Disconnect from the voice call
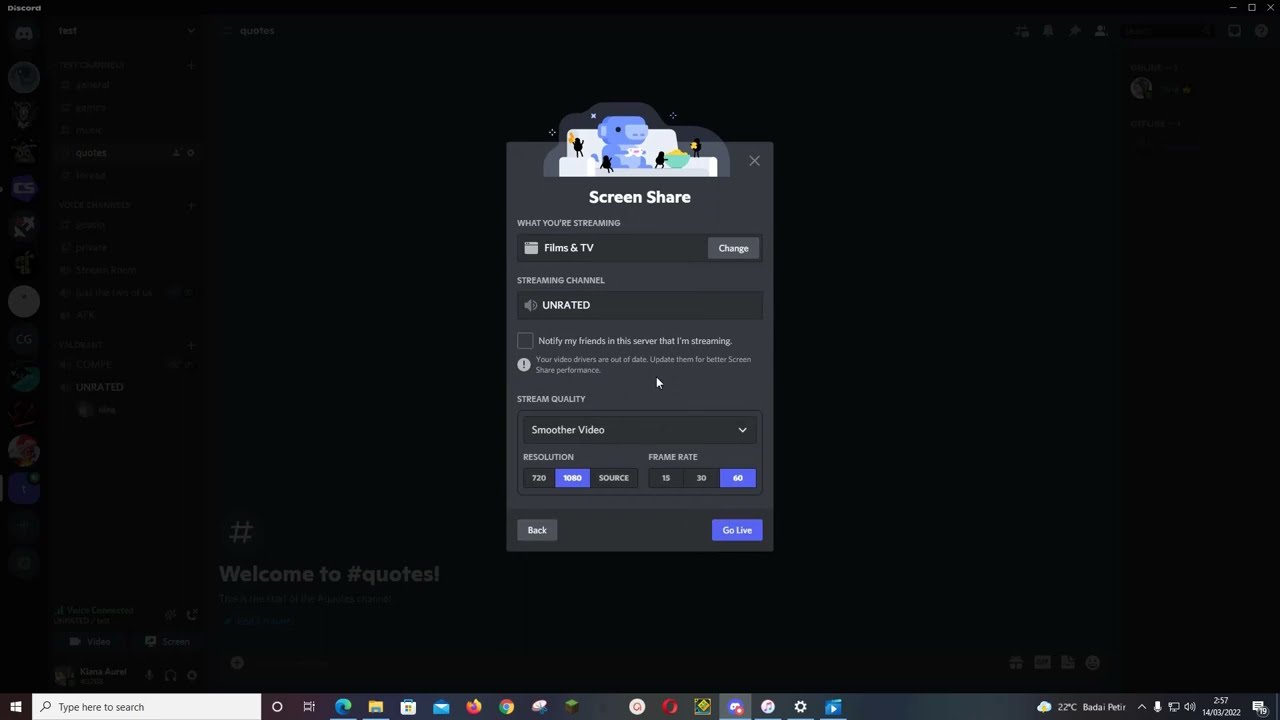Viewport: 1280px width, 720px height. click(192, 615)
